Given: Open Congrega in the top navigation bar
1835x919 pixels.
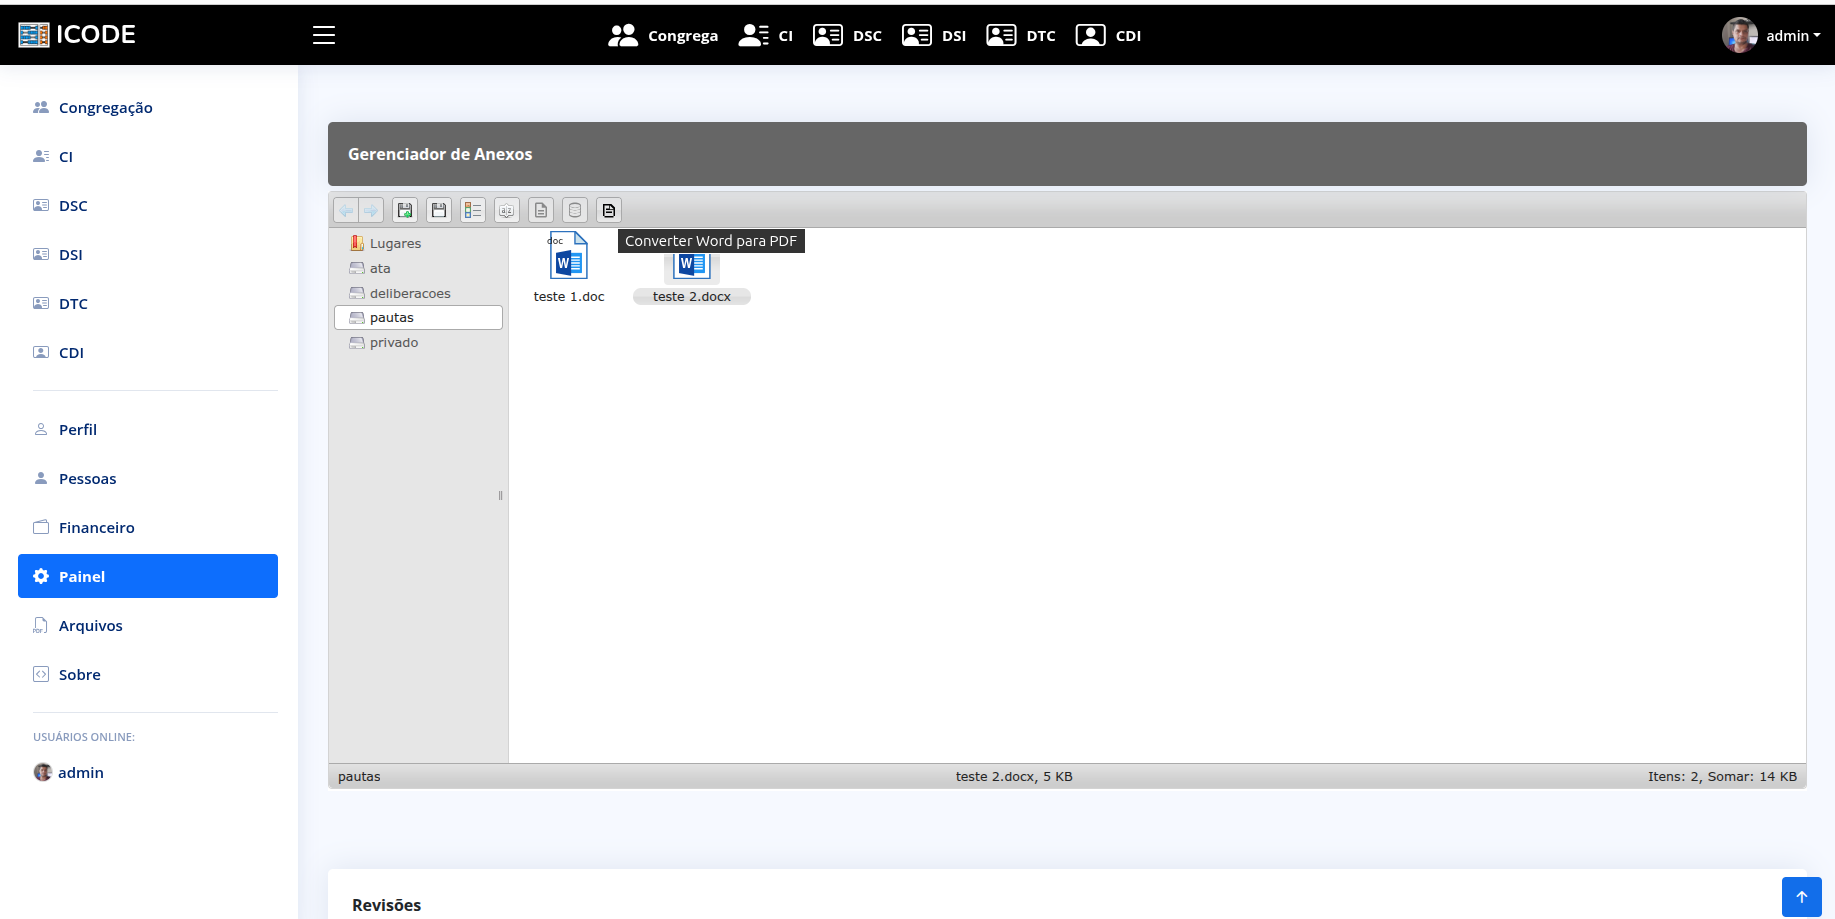Looking at the screenshot, I should [x=663, y=35].
